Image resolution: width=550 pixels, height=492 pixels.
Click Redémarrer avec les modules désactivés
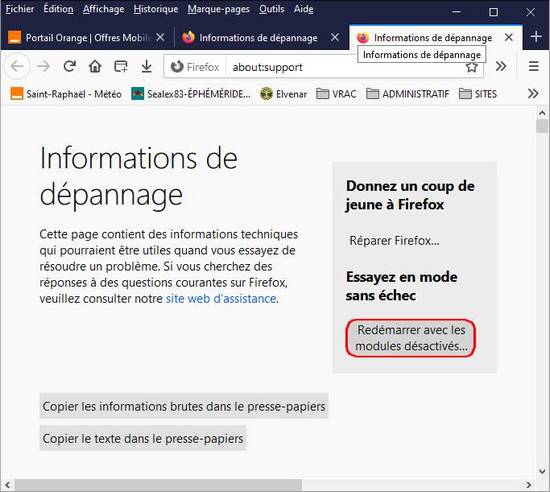(x=411, y=338)
